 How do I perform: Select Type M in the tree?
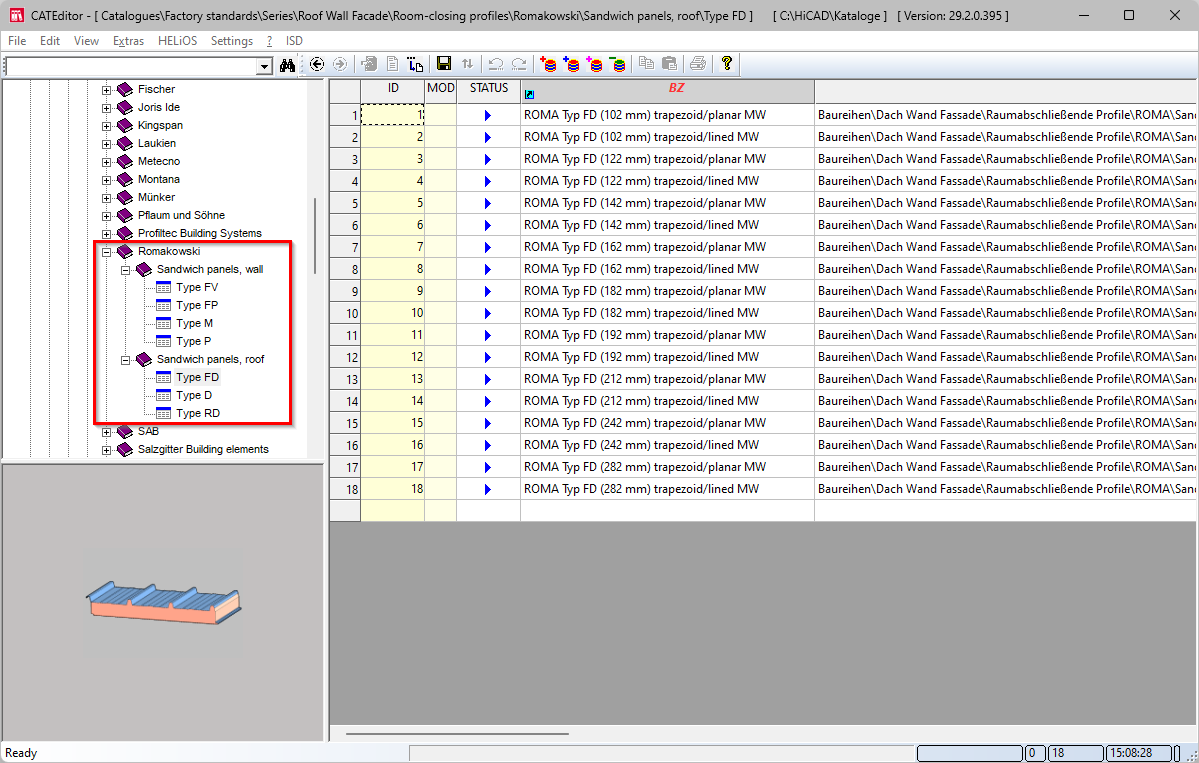point(194,323)
